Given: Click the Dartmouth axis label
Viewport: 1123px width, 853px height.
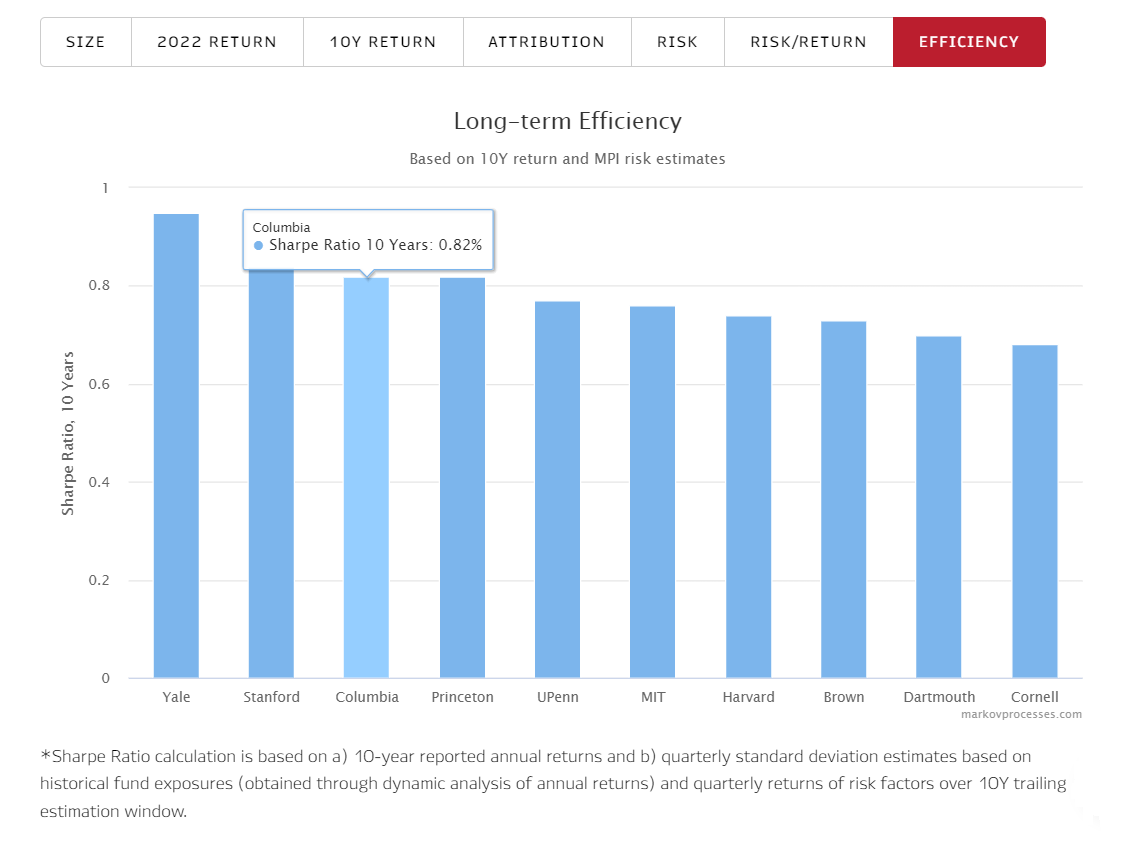Looking at the screenshot, I should 939,697.
